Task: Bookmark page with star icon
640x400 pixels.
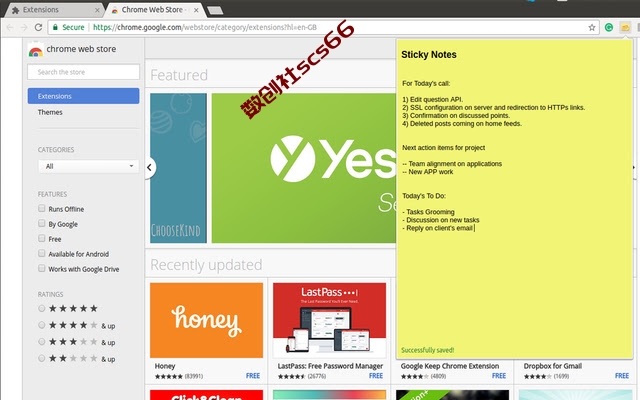Action: point(591,27)
